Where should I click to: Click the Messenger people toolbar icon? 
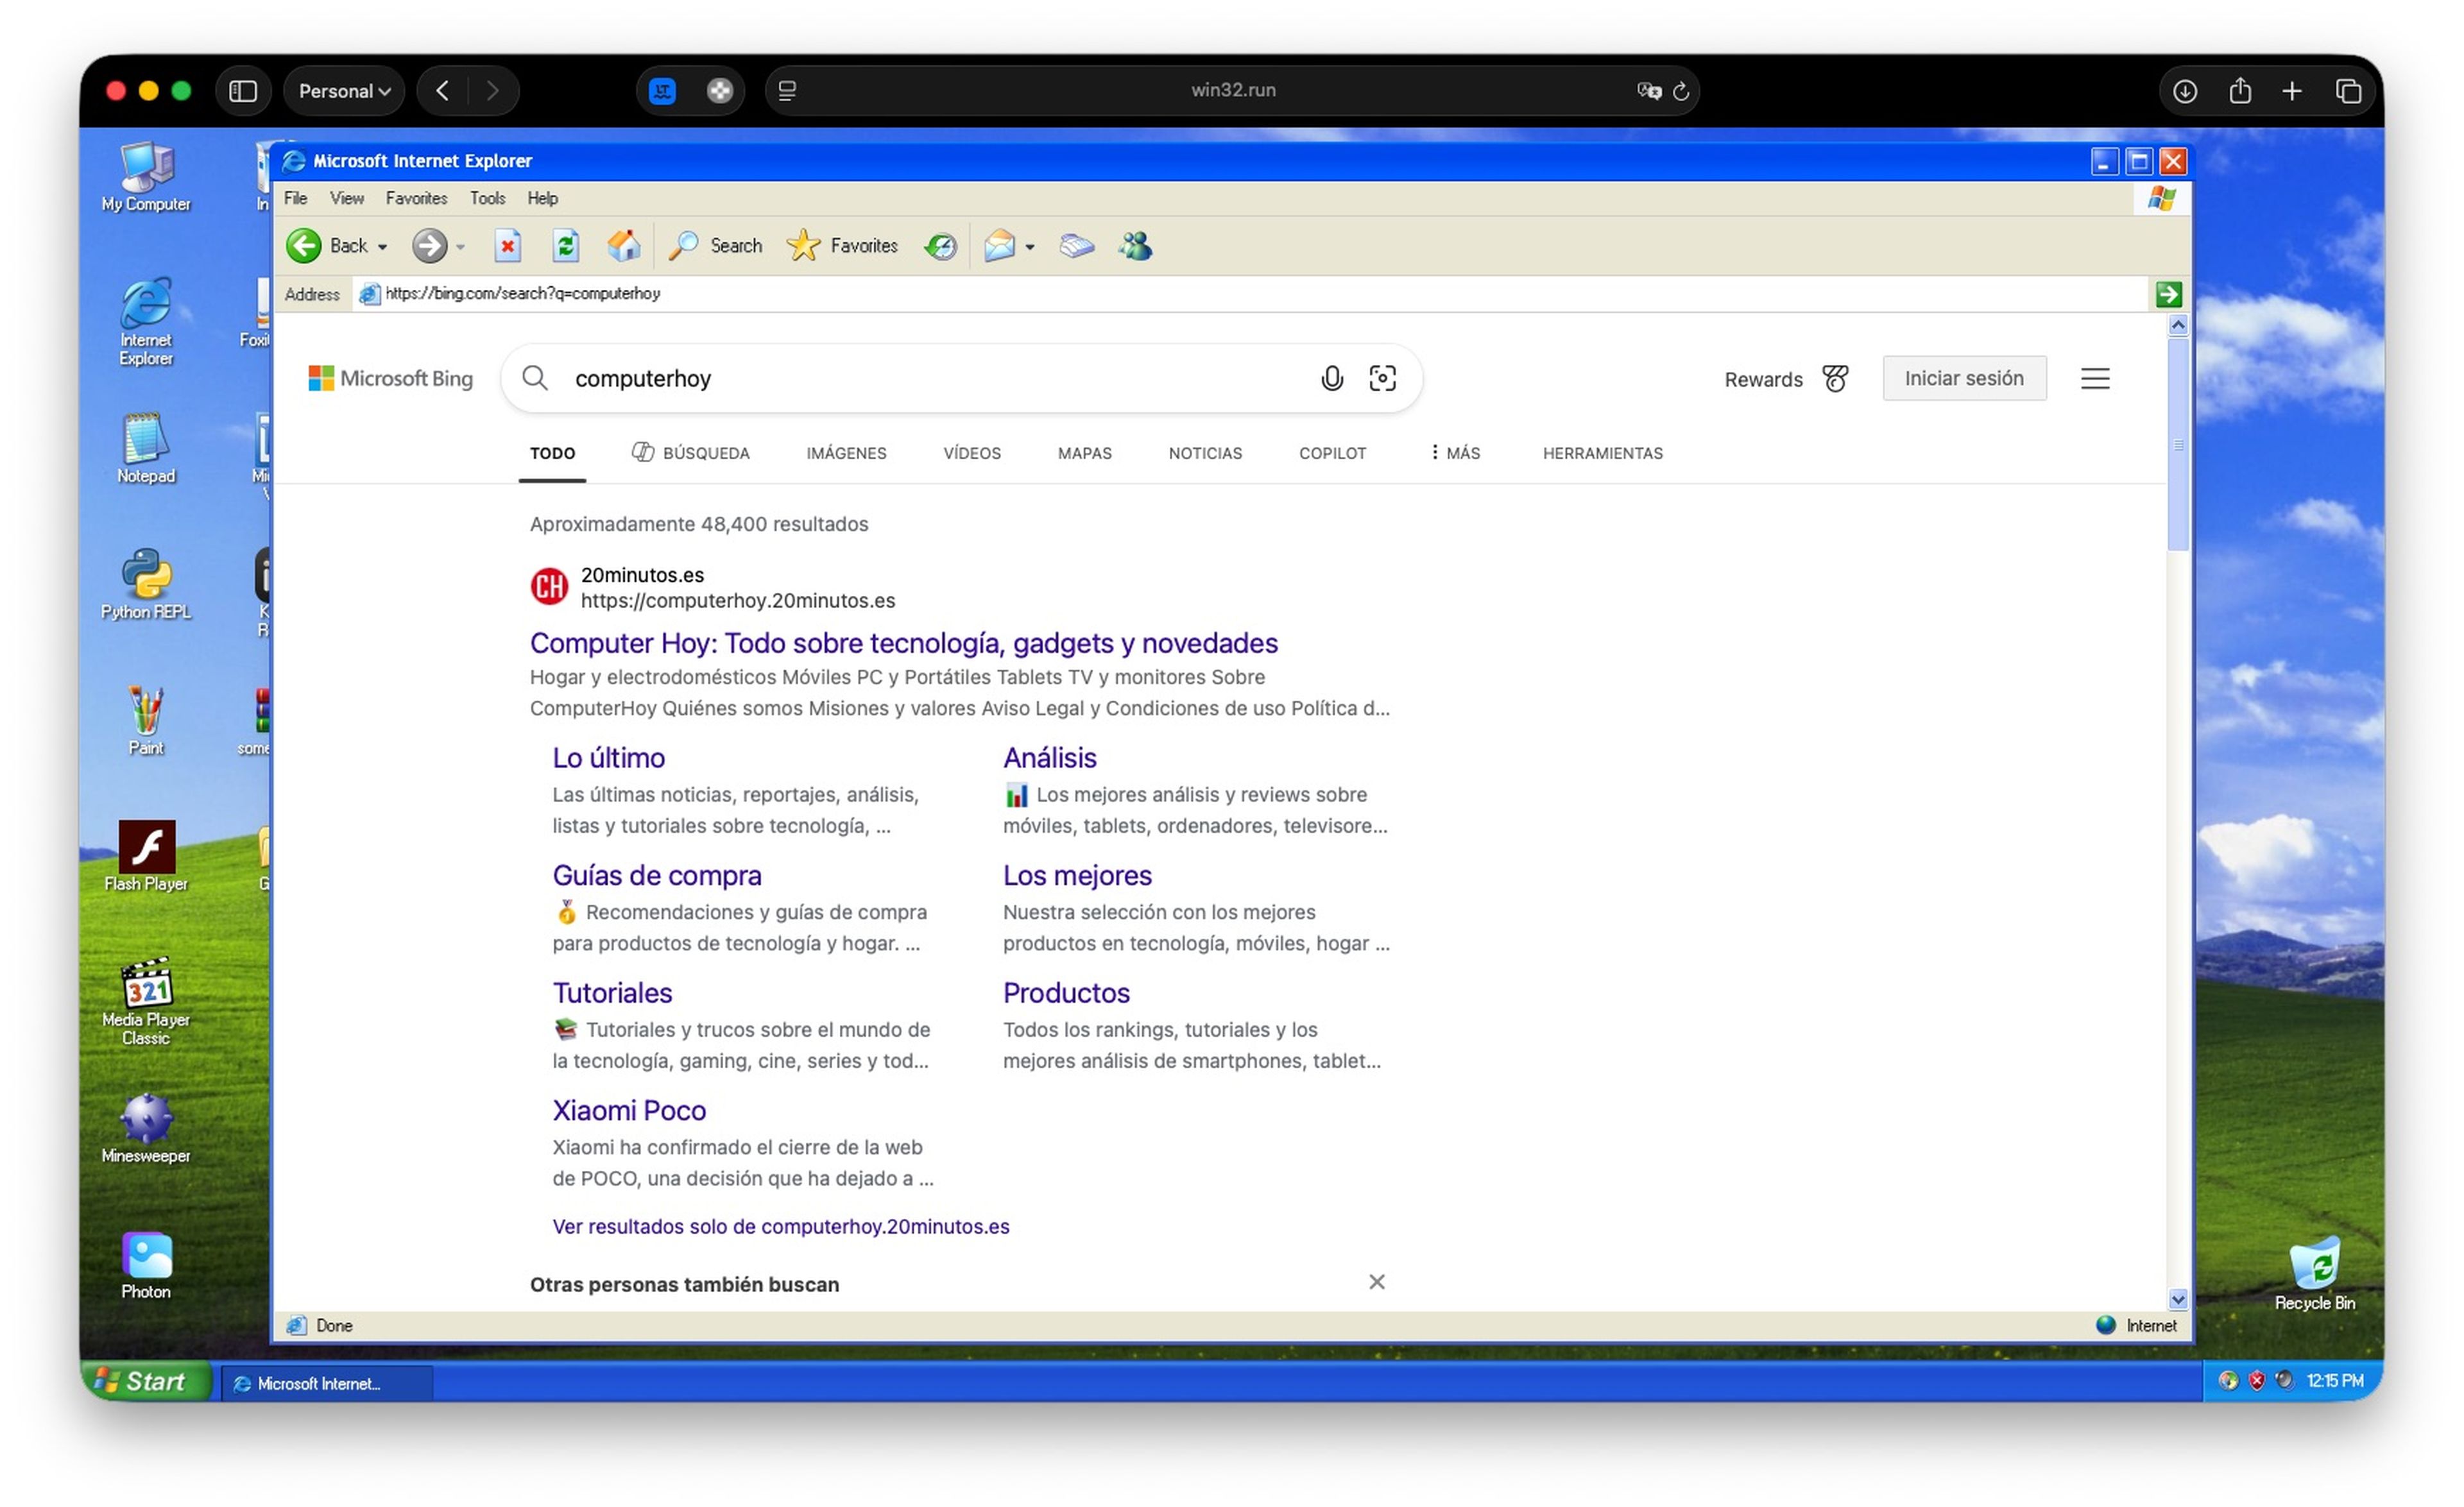[1136, 246]
